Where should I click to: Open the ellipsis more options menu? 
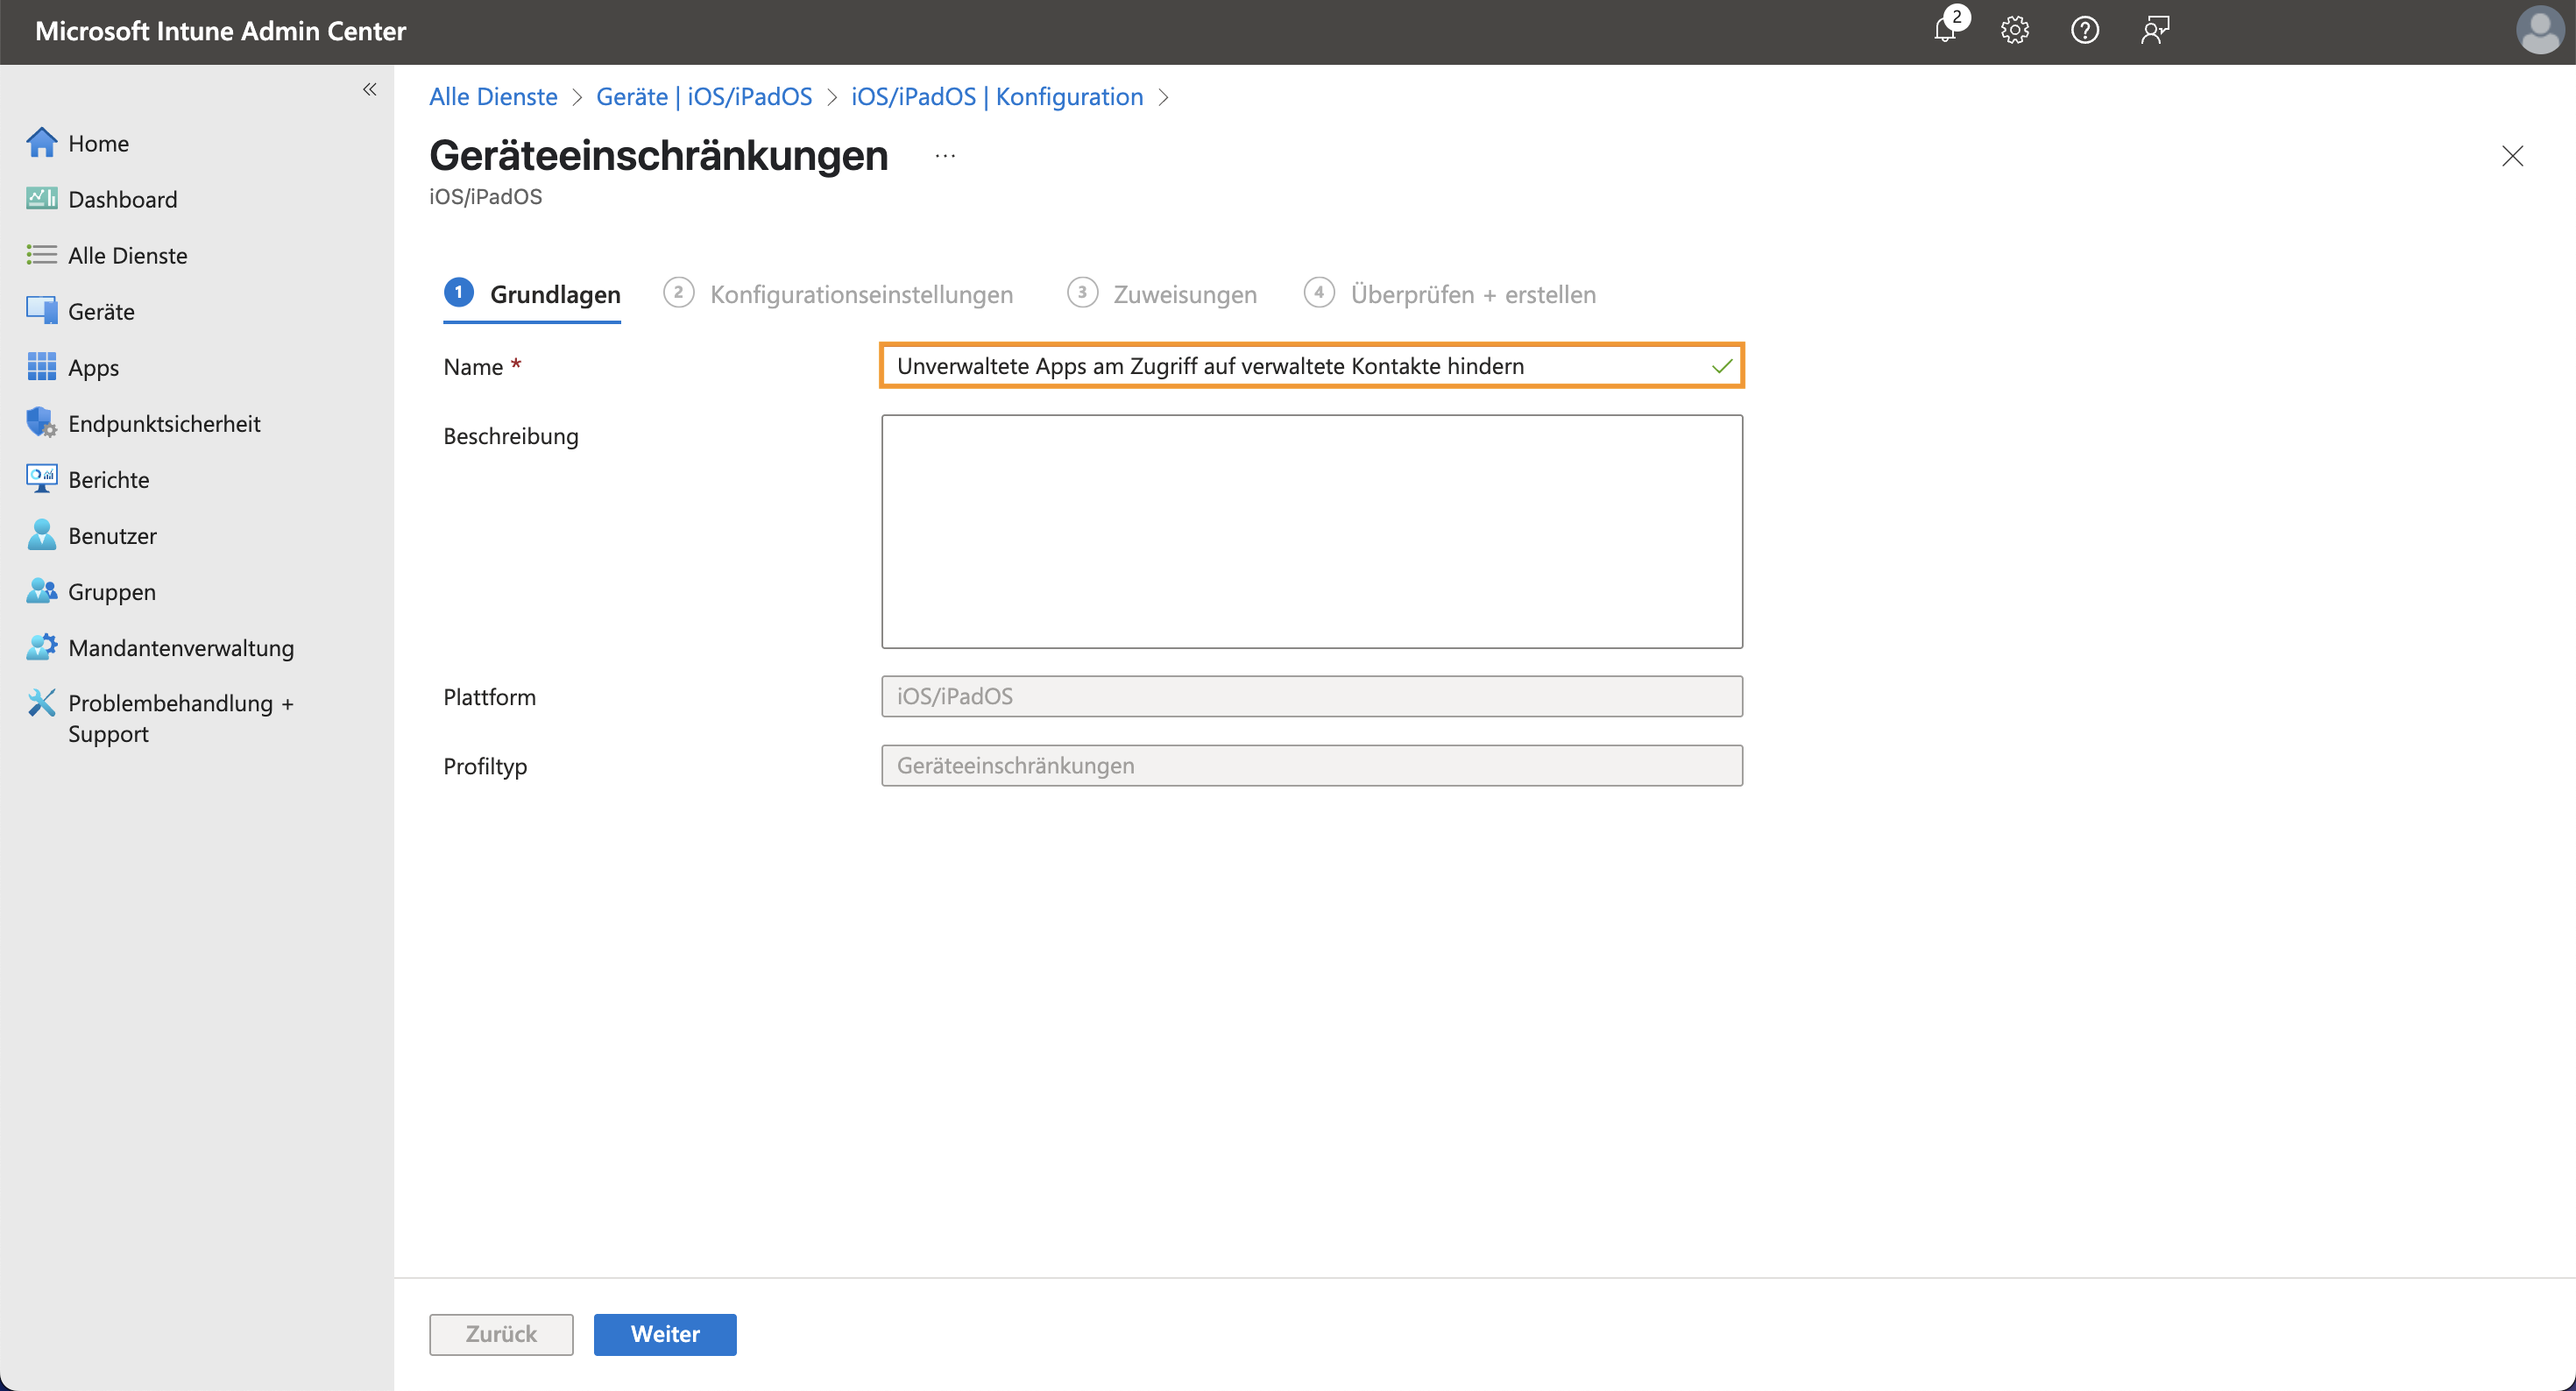pos(945,156)
